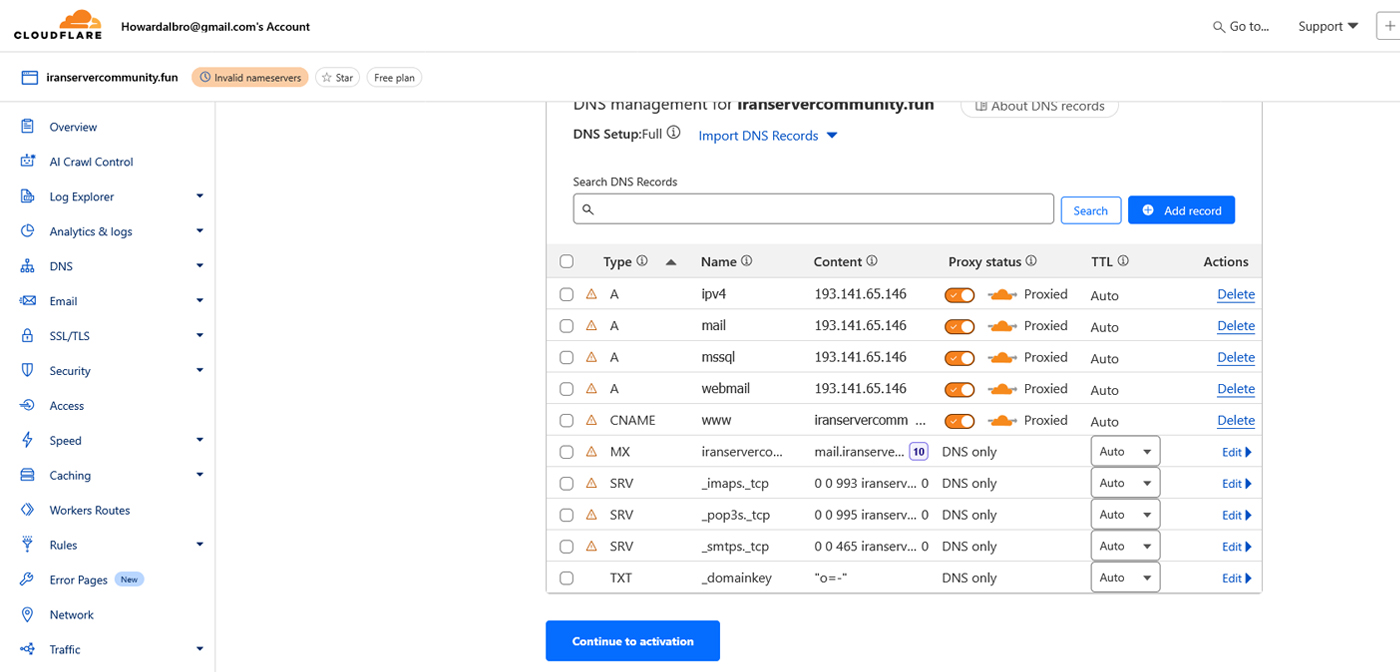Click the Speed lightning bolt icon
This screenshot has height=672, width=1400.
point(28,440)
